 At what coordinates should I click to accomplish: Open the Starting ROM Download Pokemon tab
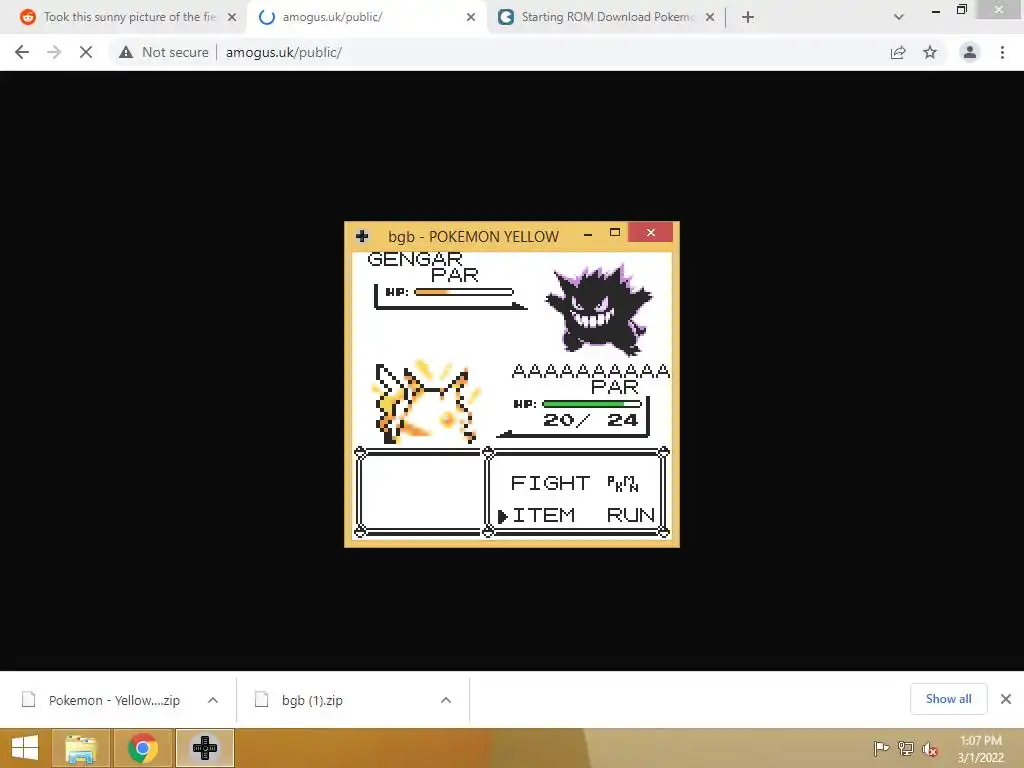606,17
